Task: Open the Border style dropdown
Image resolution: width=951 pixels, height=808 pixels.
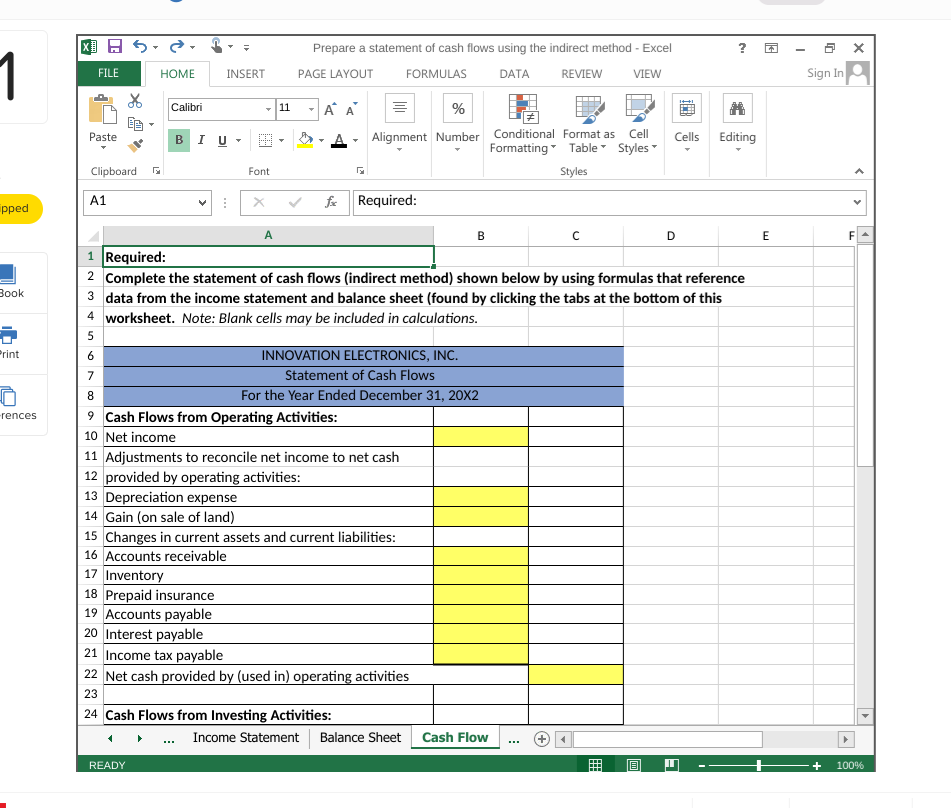Action: pos(281,140)
